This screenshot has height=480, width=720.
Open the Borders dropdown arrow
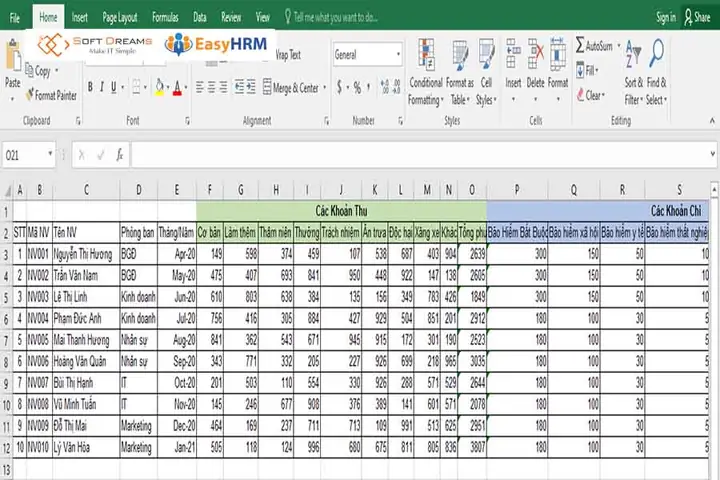coord(146,87)
